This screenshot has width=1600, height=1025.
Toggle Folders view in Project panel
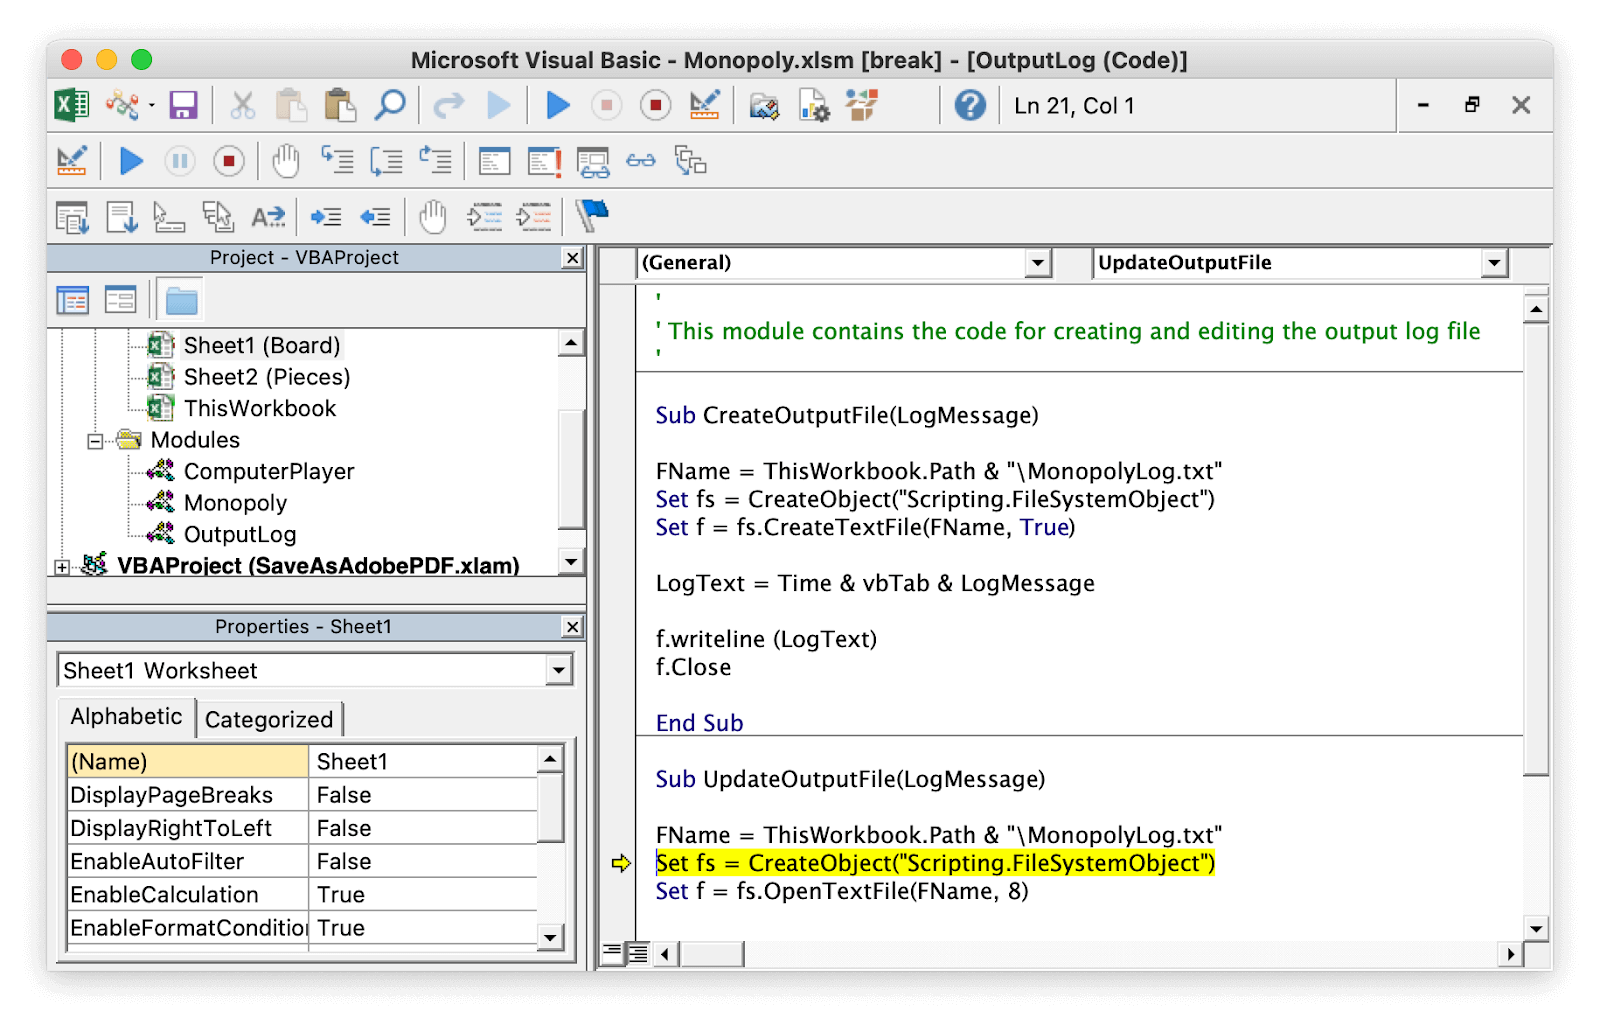(181, 300)
